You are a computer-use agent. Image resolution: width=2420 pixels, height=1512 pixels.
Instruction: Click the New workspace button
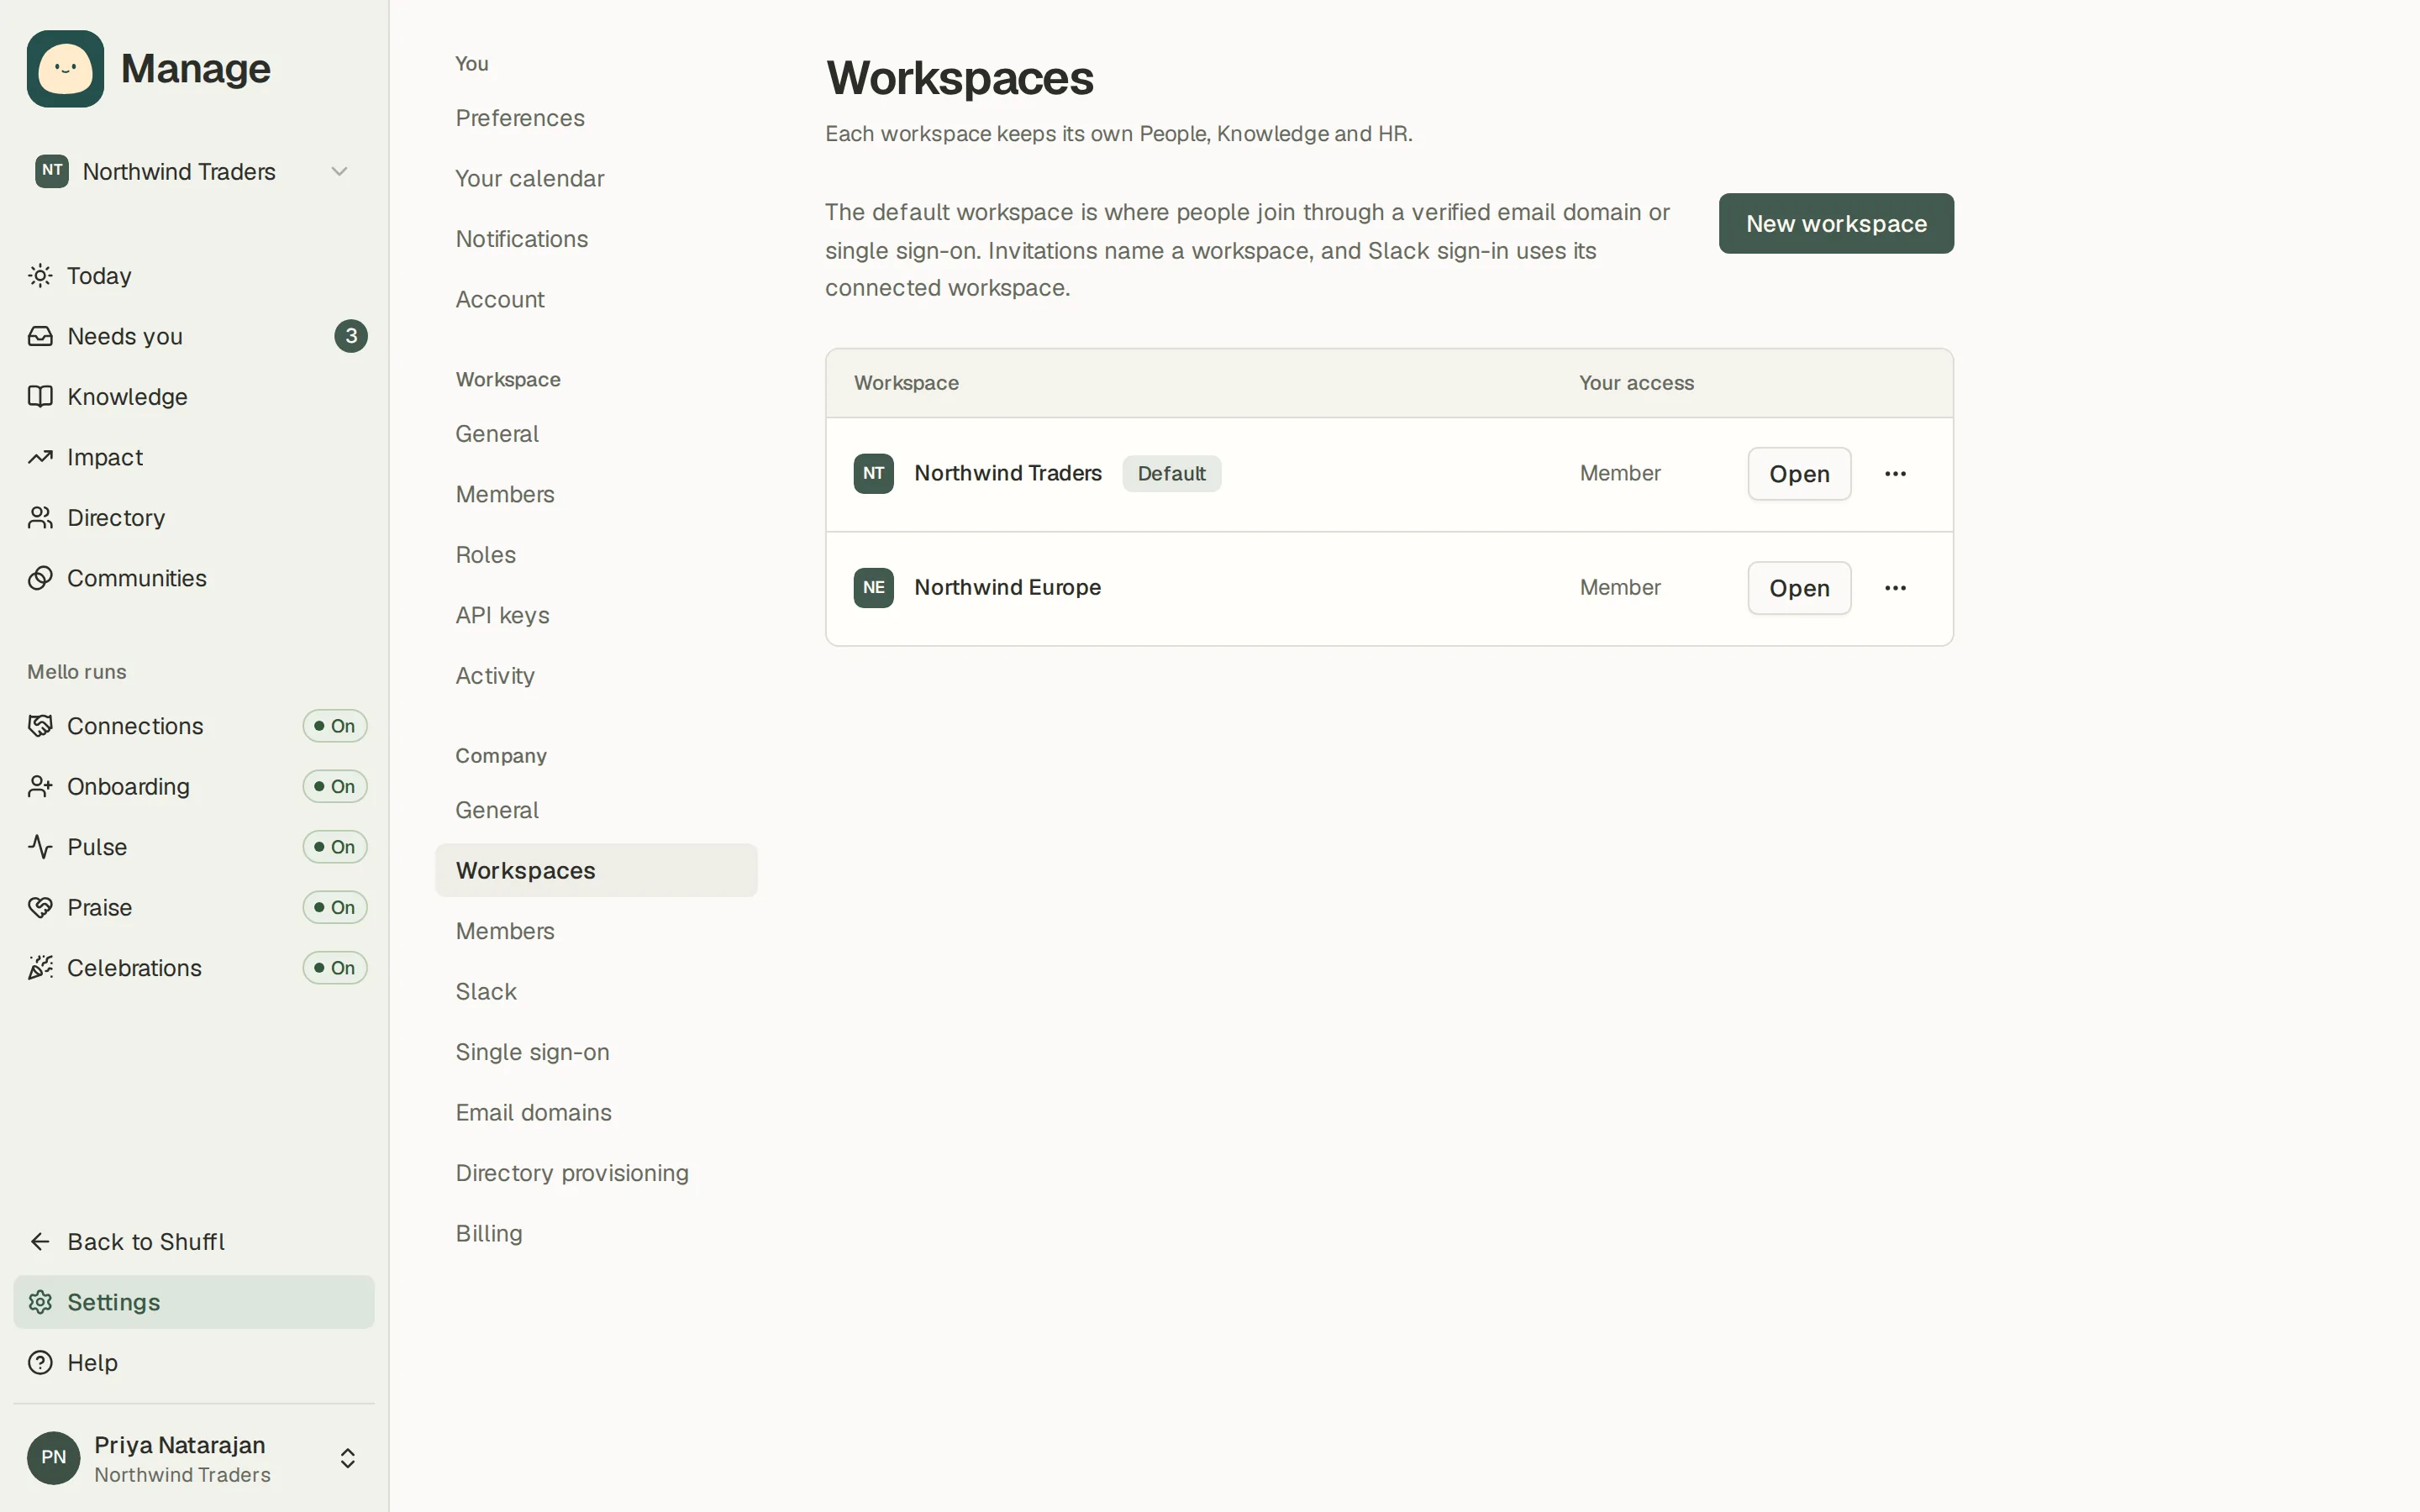pyautogui.click(x=1836, y=224)
